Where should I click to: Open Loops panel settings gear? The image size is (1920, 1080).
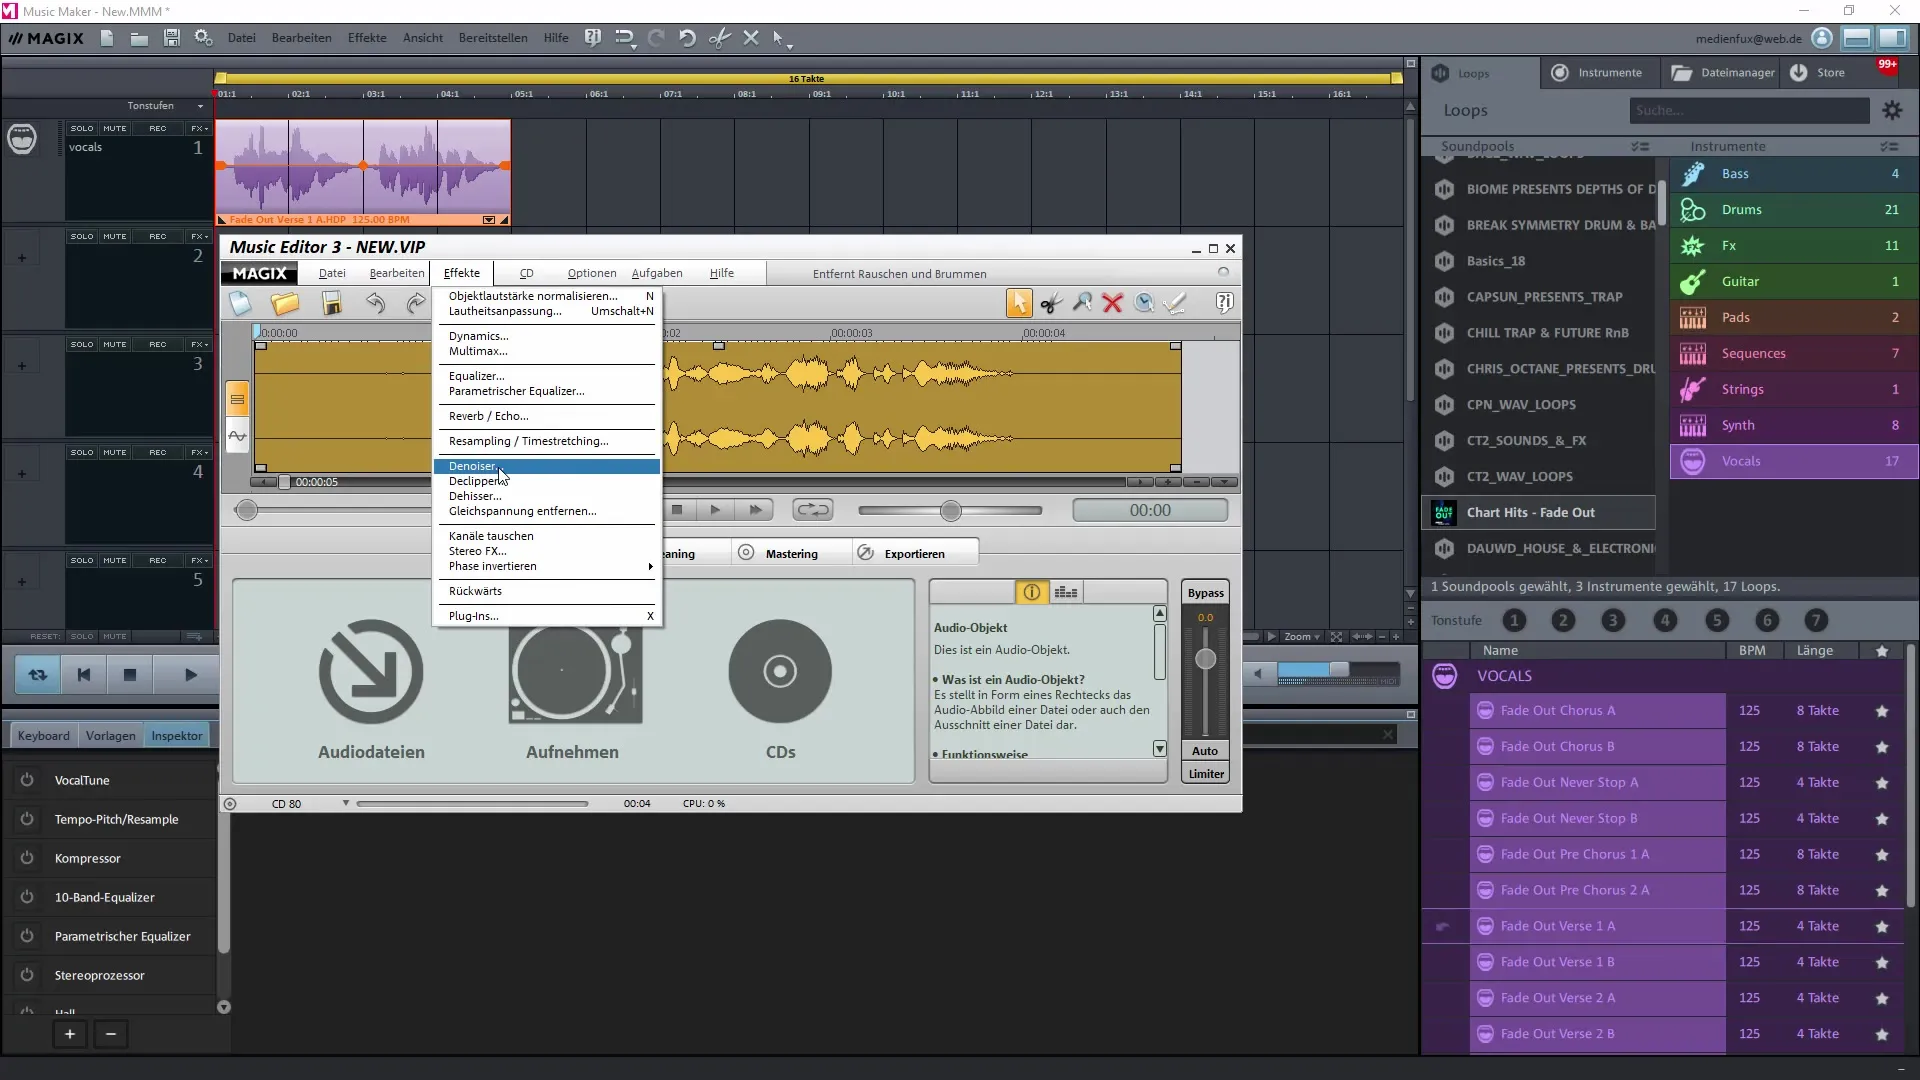pos(1892,111)
